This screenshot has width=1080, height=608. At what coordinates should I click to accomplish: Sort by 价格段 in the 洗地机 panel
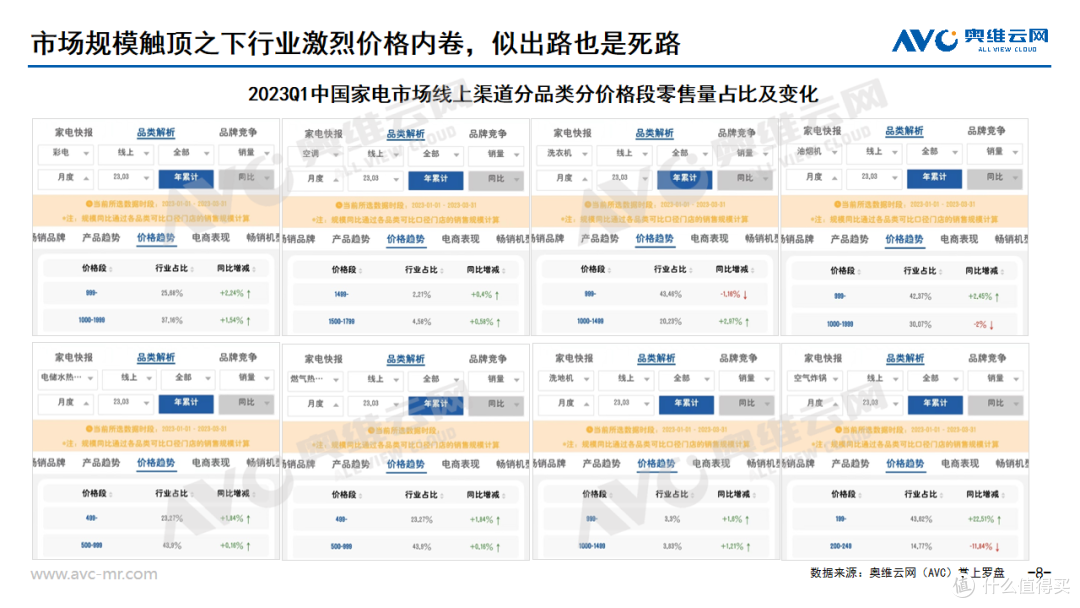point(597,494)
